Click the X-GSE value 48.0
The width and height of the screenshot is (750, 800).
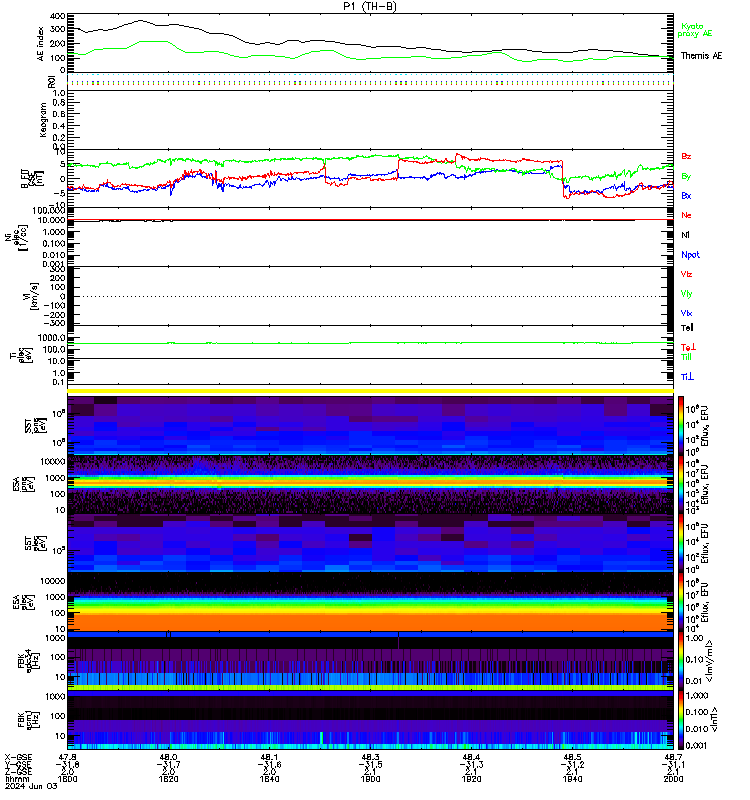click(168, 757)
